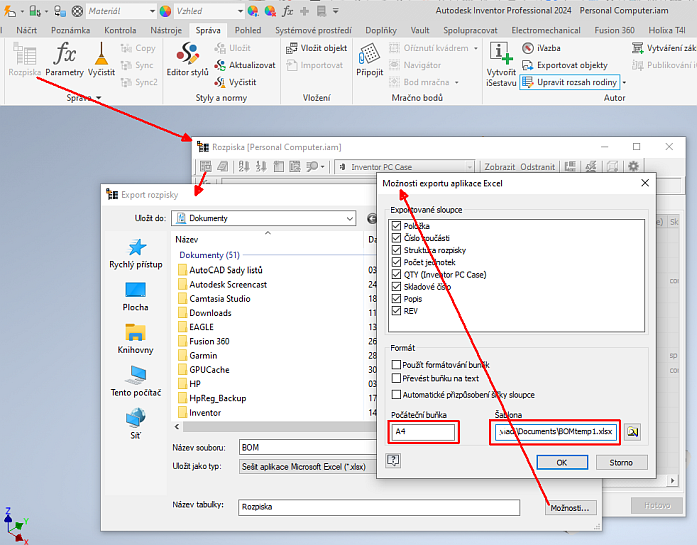Image resolution: width=697 pixels, height=545 pixels.
Task: Open the Parametry fx tool
Action: [64, 58]
